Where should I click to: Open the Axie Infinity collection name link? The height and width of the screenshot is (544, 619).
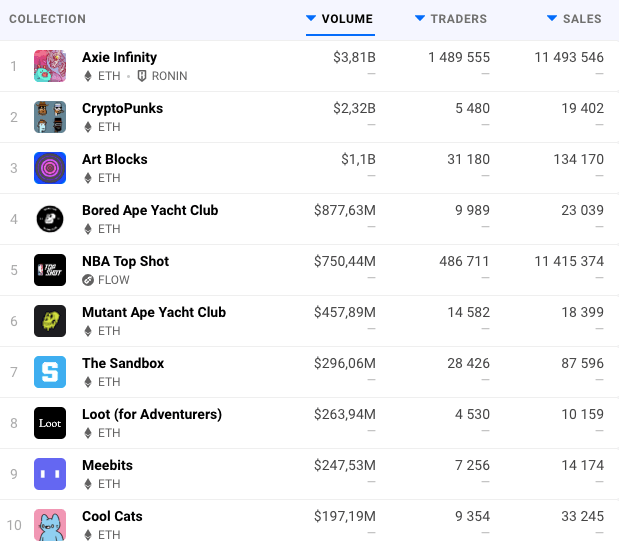pyautogui.click(x=119, y=57)
